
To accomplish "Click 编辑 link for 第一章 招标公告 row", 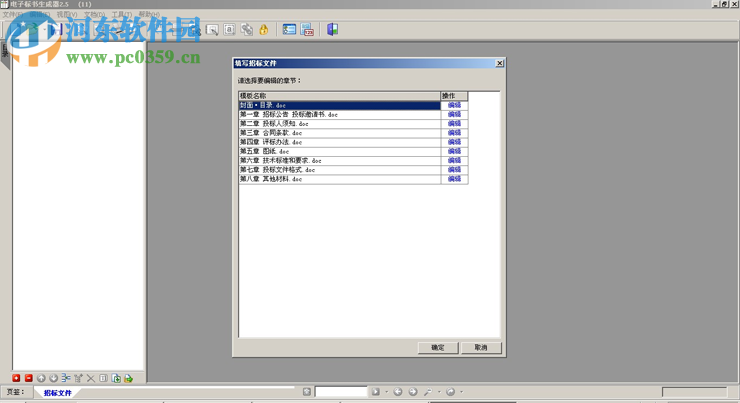I will pos(454,114).
